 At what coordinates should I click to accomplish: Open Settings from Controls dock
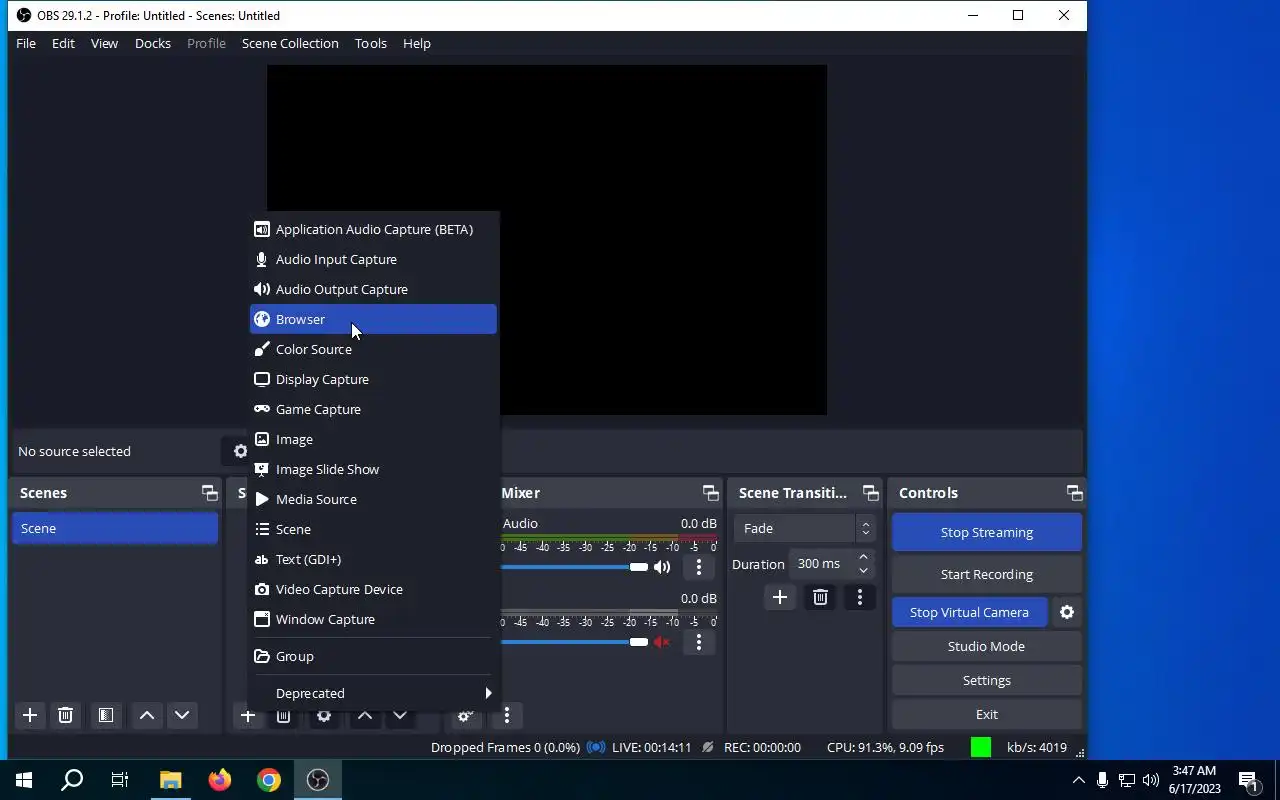click(x=987, y=680)
